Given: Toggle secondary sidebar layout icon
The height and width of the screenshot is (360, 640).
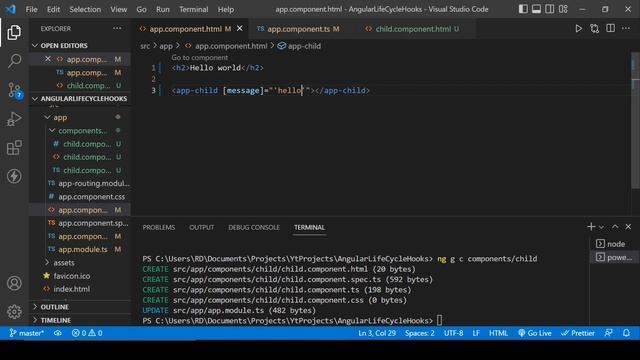Looking at the screenshot, I should click(x=550, y=9).
